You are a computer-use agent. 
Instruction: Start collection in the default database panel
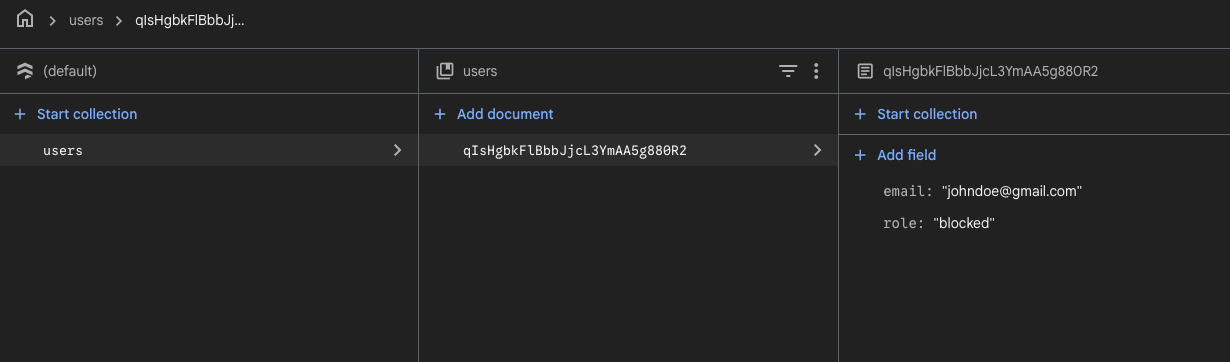[87, 114]
